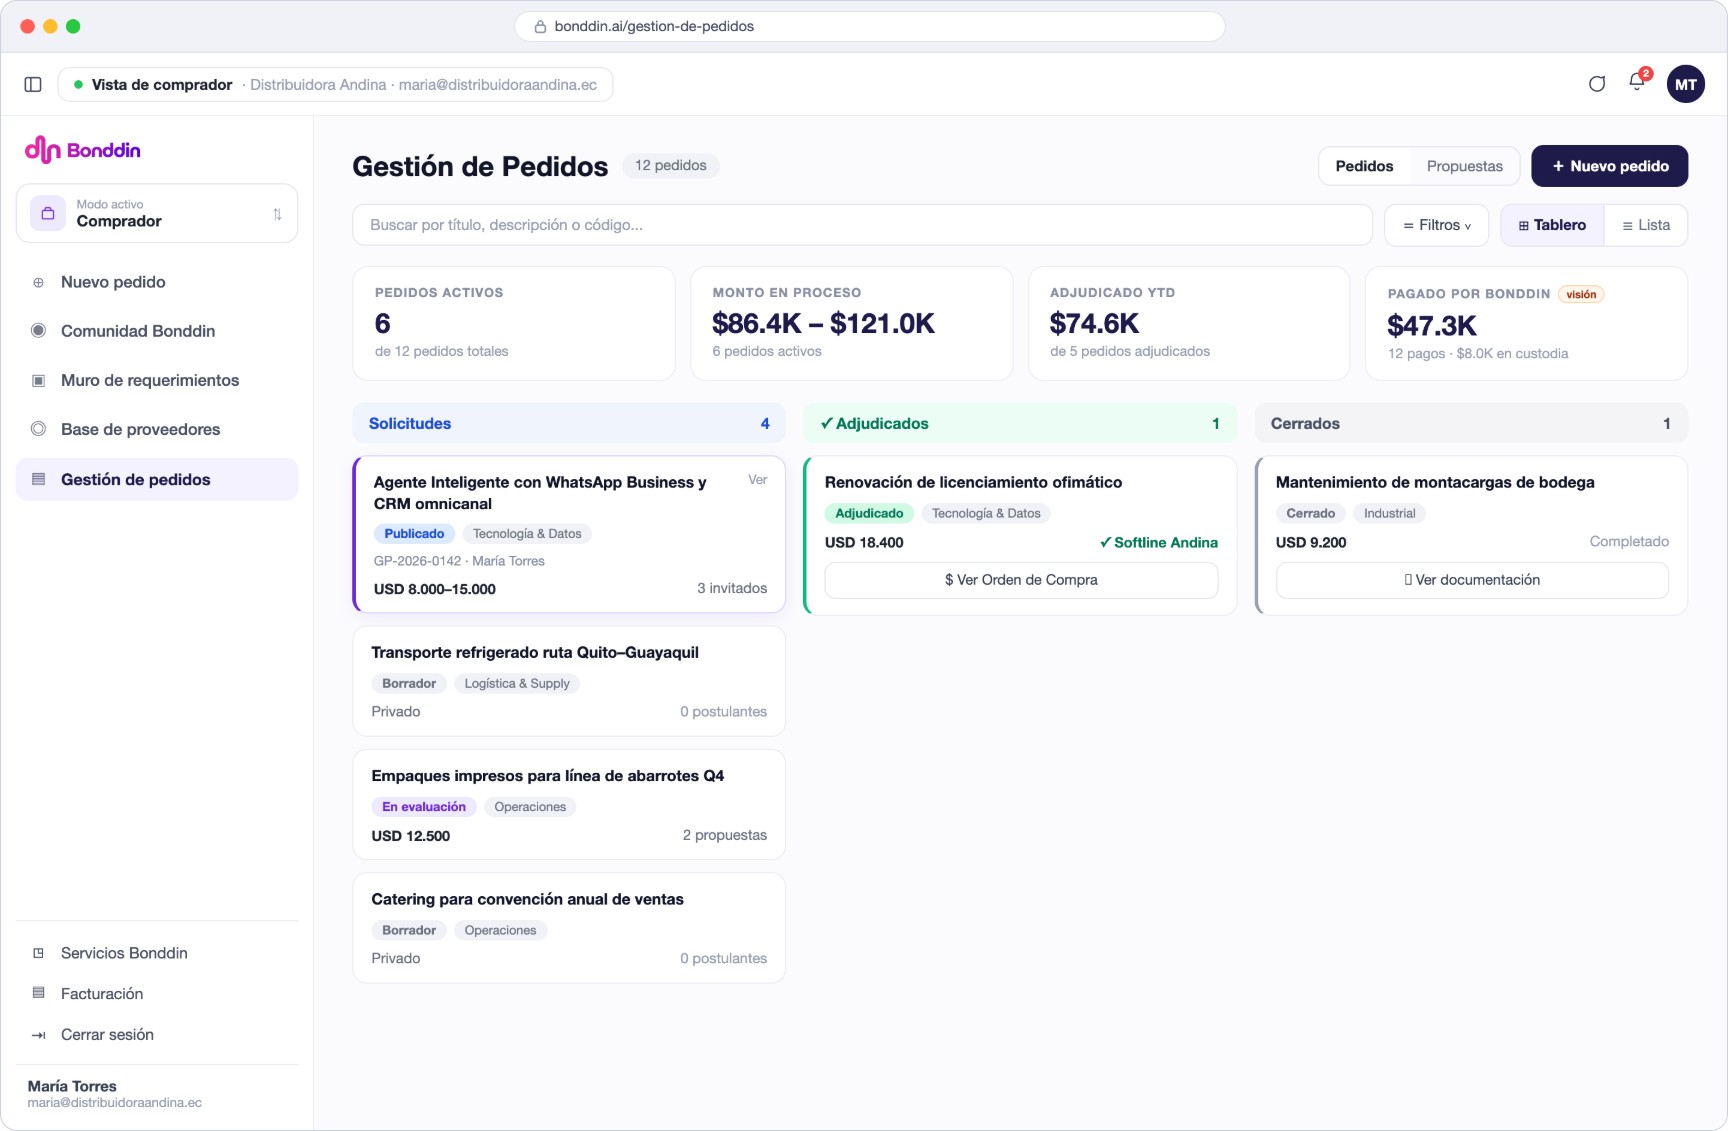Click Ver documentación button
The width and height of the screenshot is (1728, 1131).
click(x=1472, y=580)
